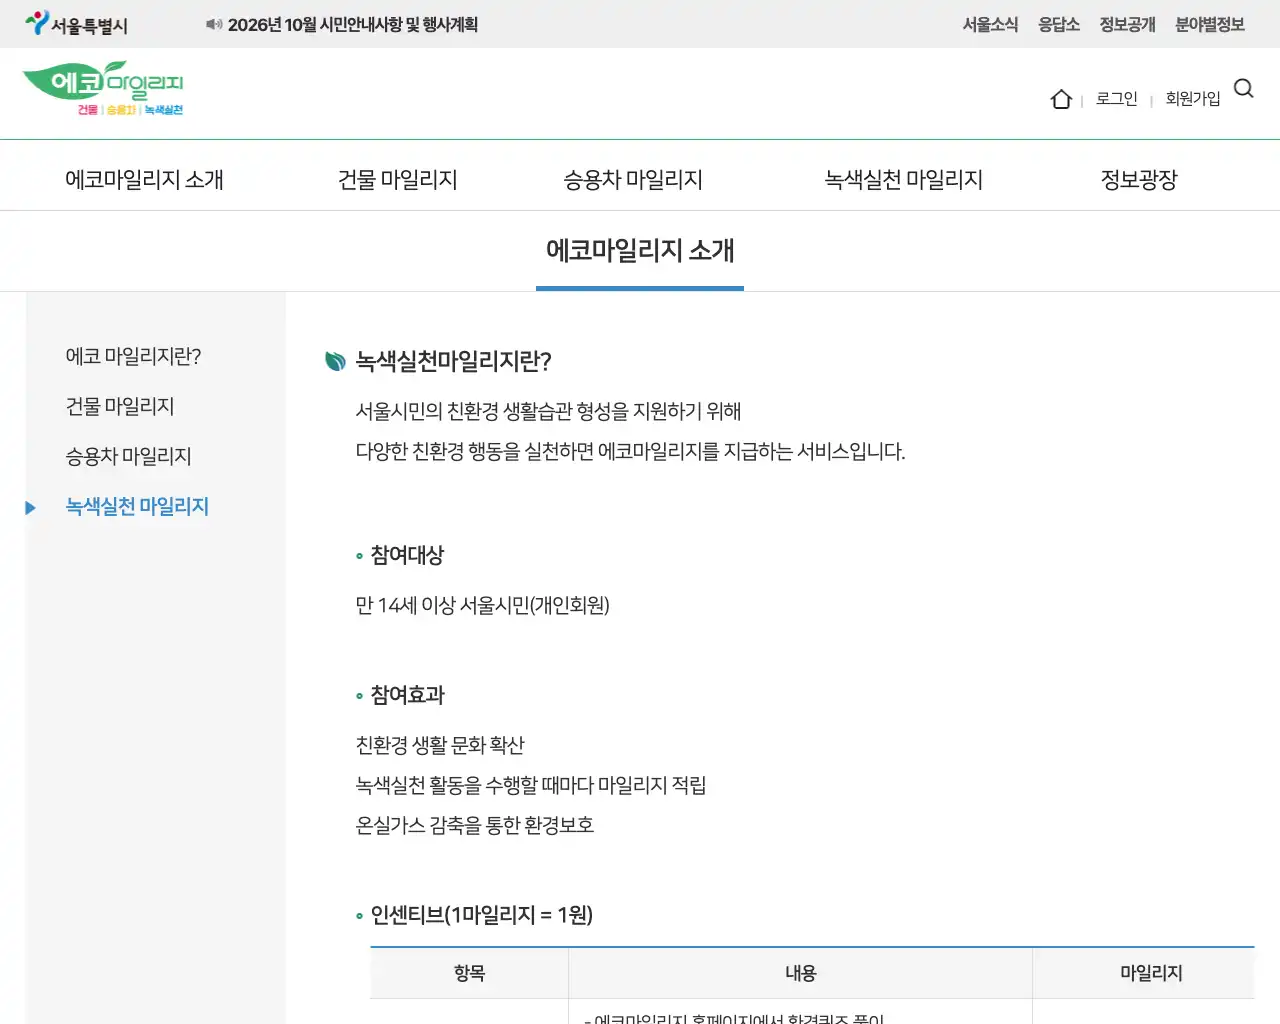Click the line 친환경 생활 문화 확산
Screen dimensions: 1280x1024
click(440, 745)
